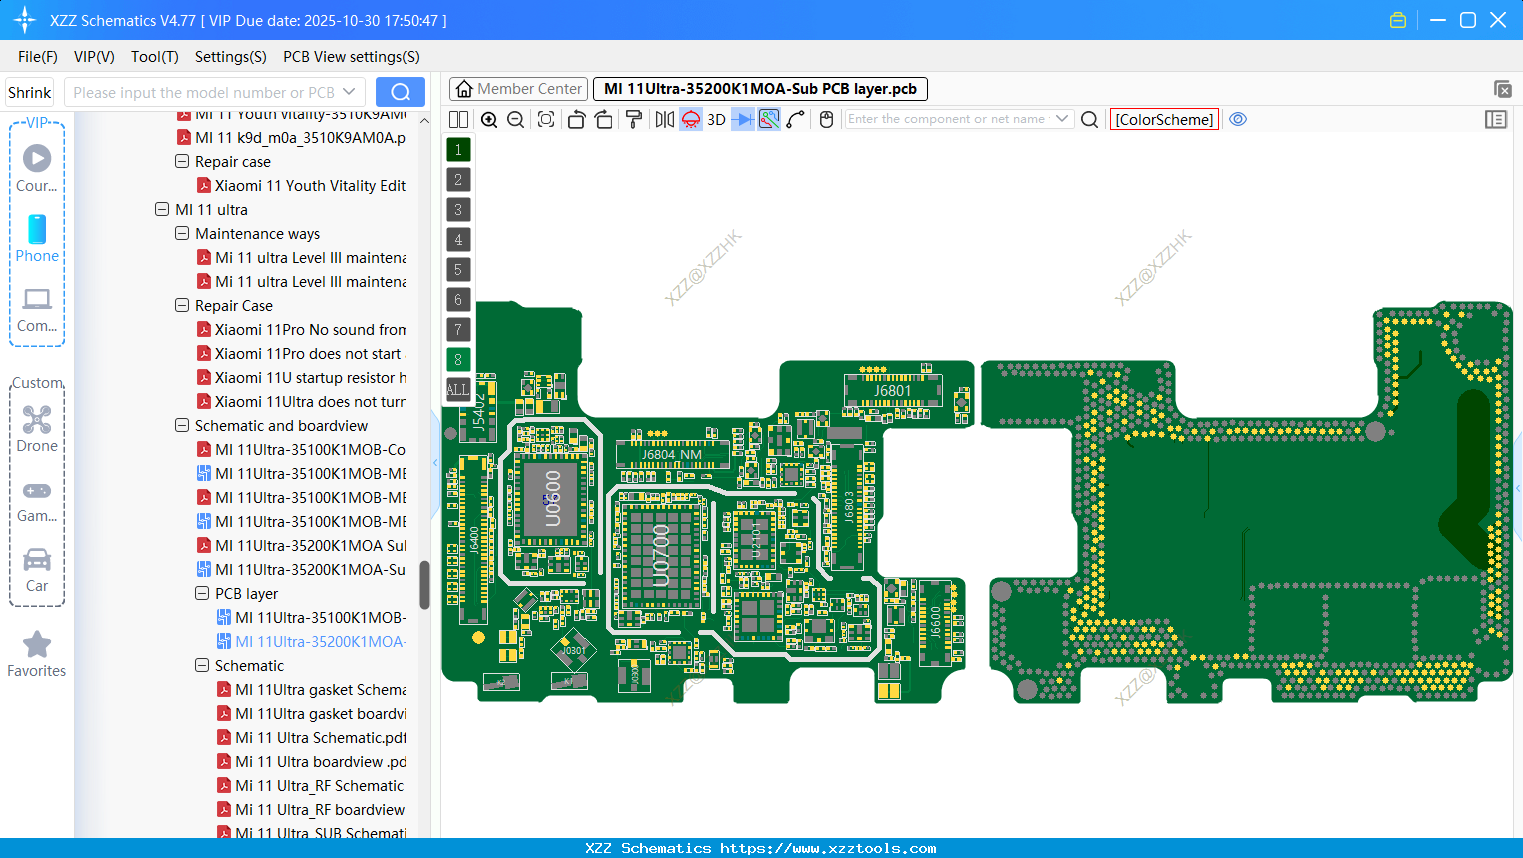Open the side panel layout icon

(1496, 119)
